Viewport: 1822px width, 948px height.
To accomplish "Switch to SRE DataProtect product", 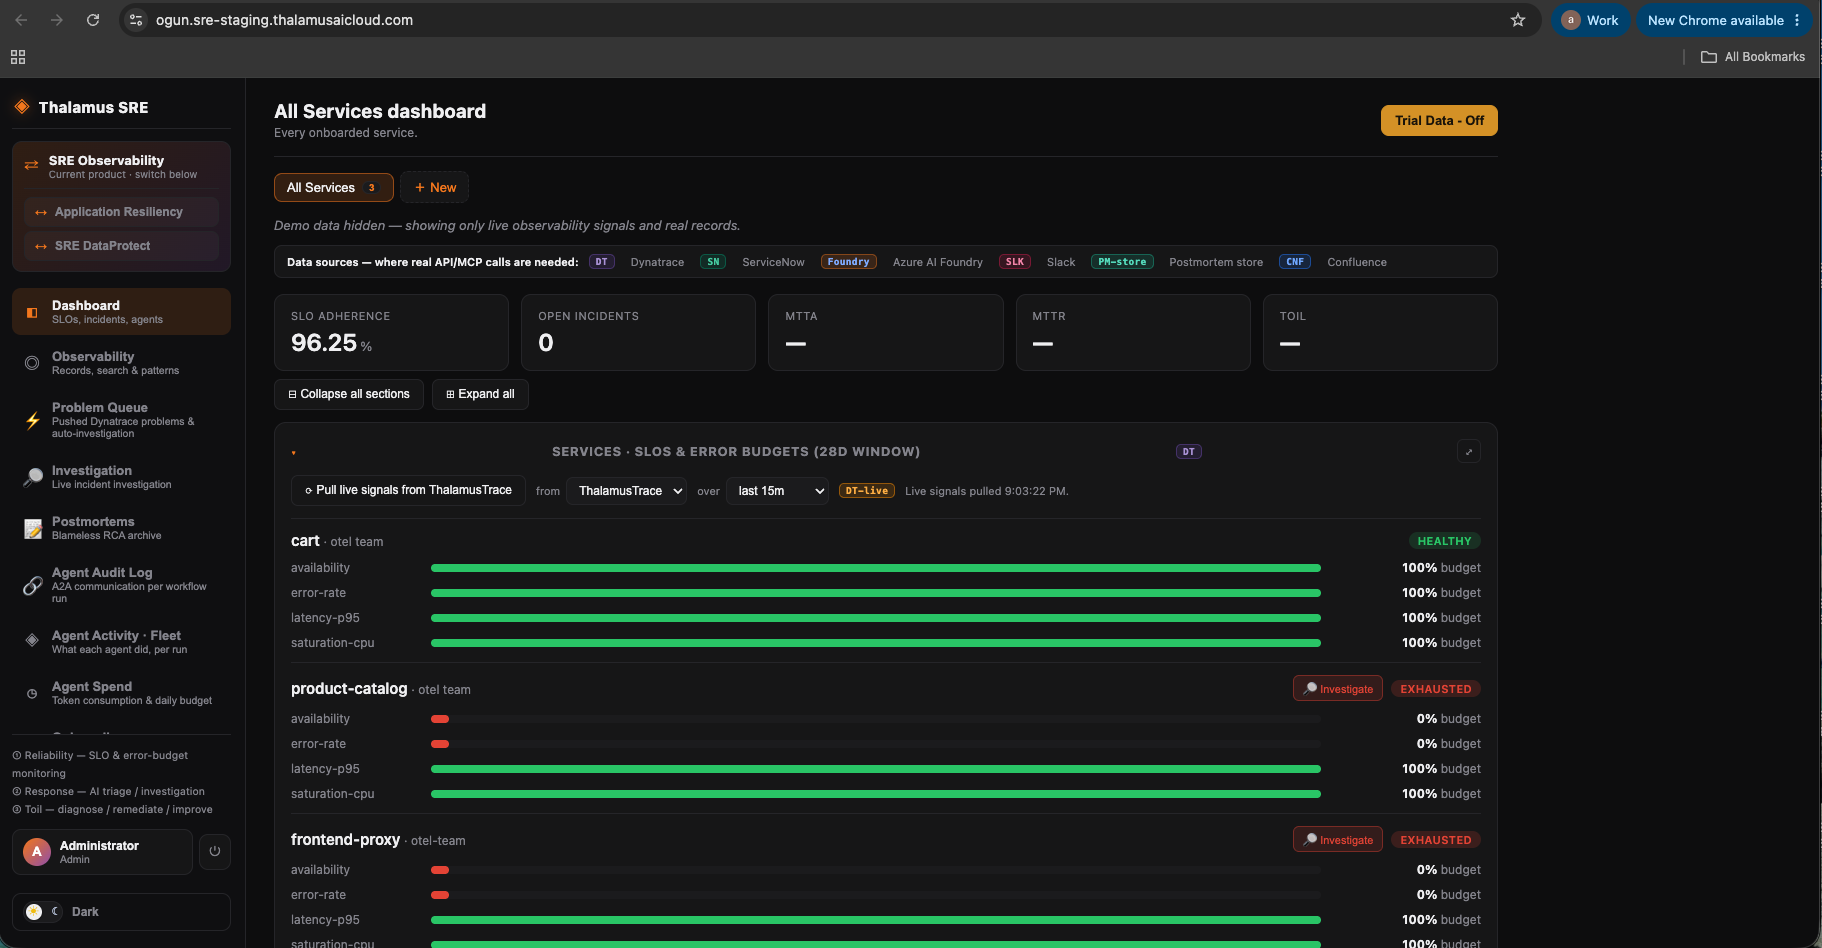I will pyautogui.click(x=120, y=246).
